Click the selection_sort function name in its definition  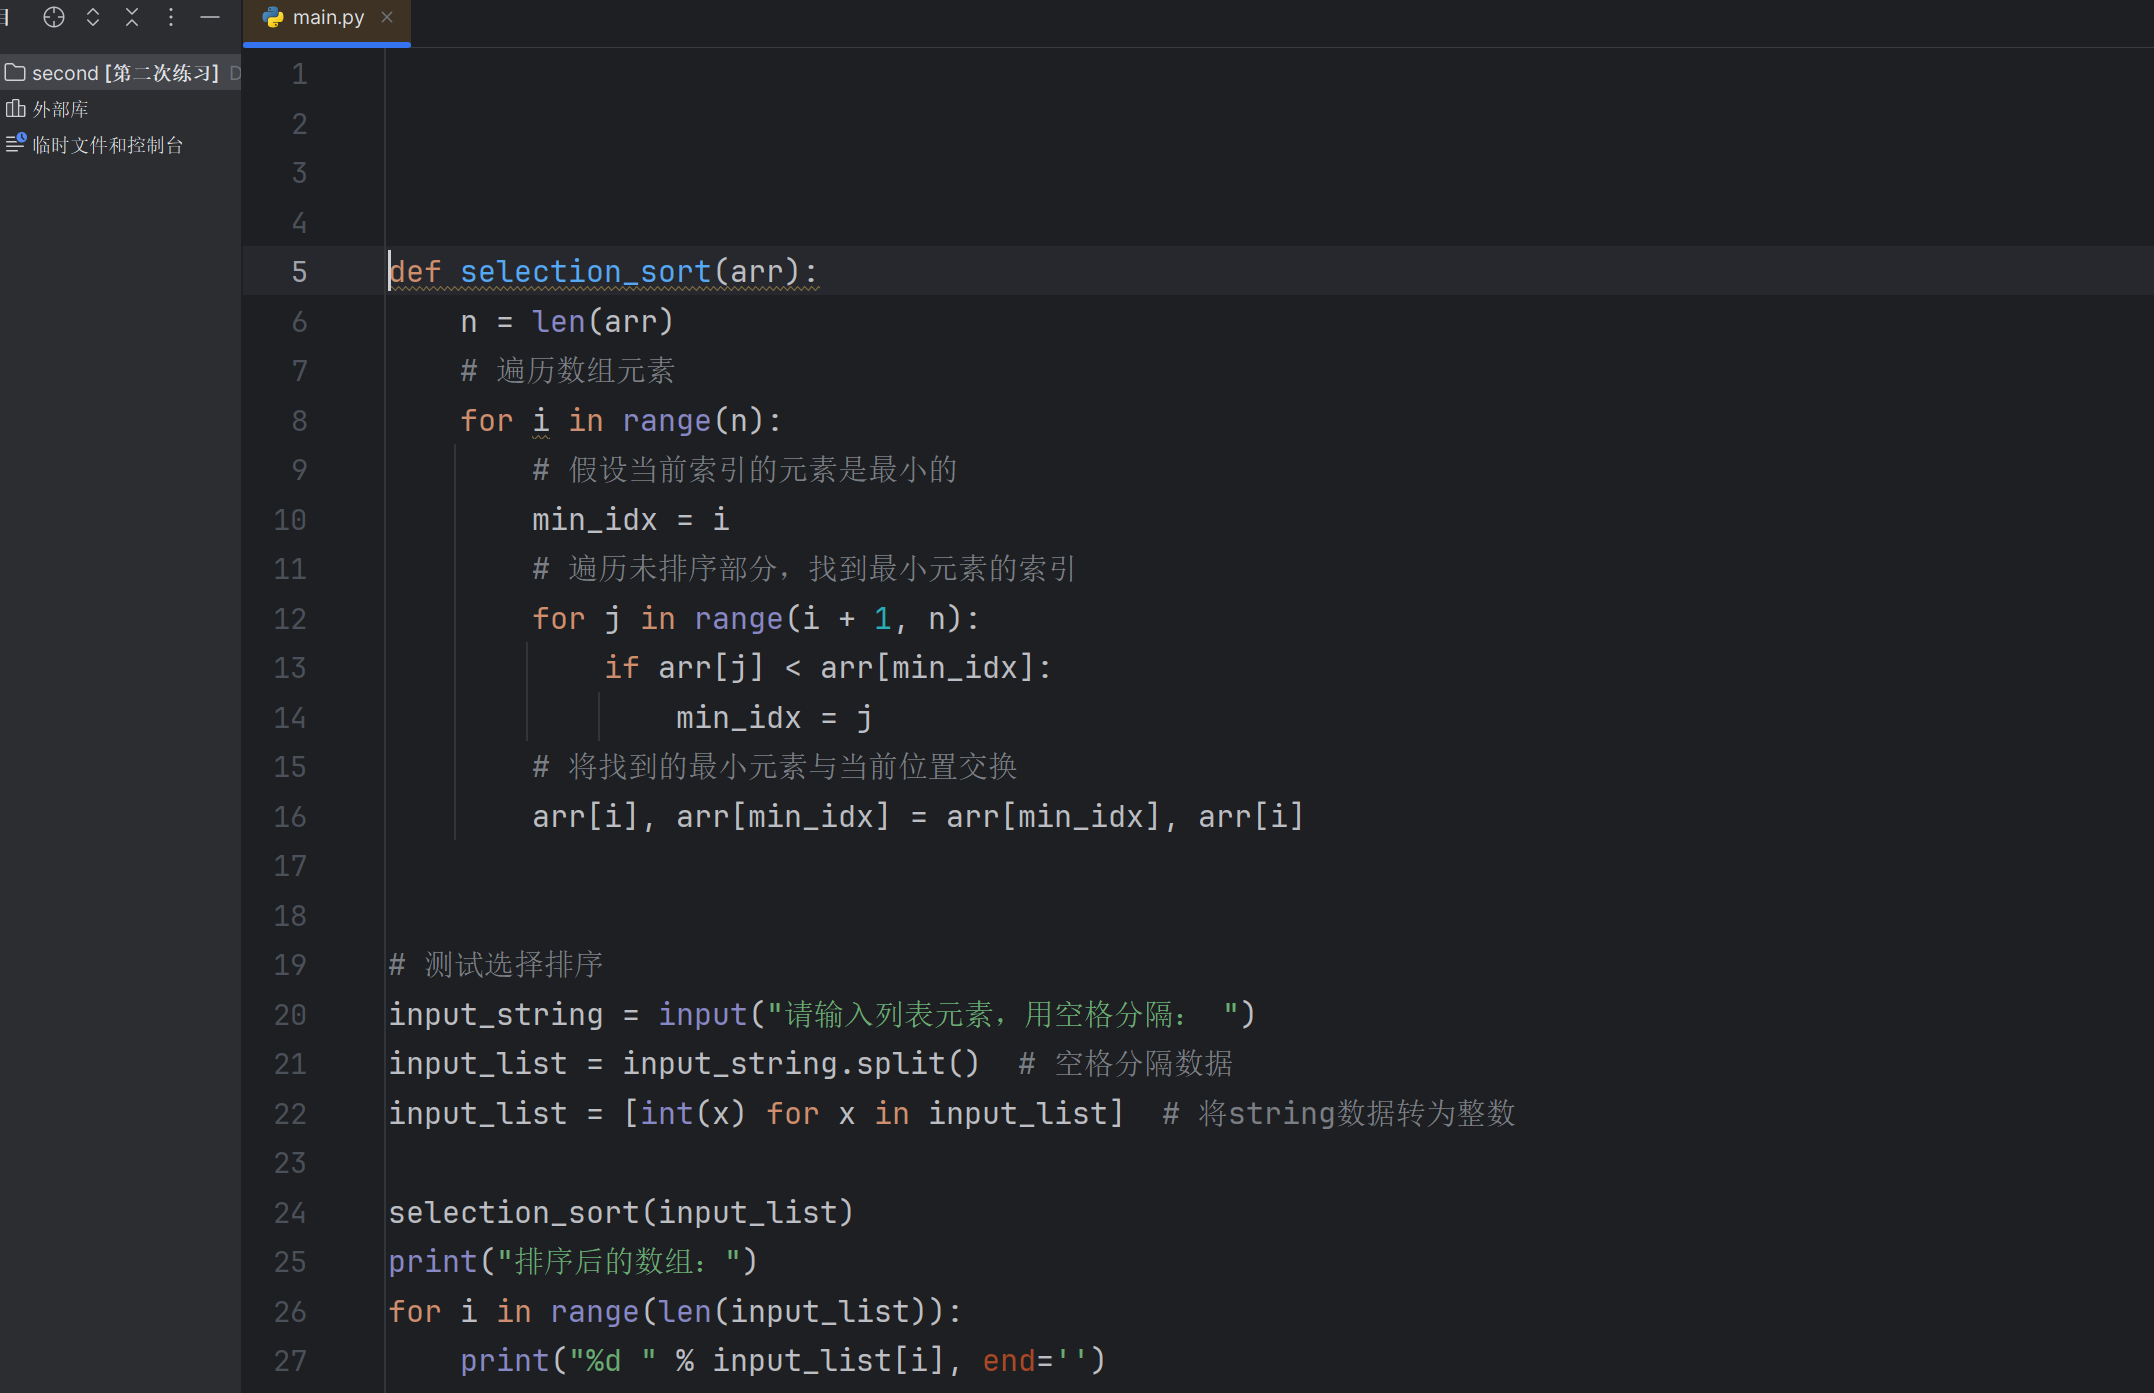(x=585, y=272)
